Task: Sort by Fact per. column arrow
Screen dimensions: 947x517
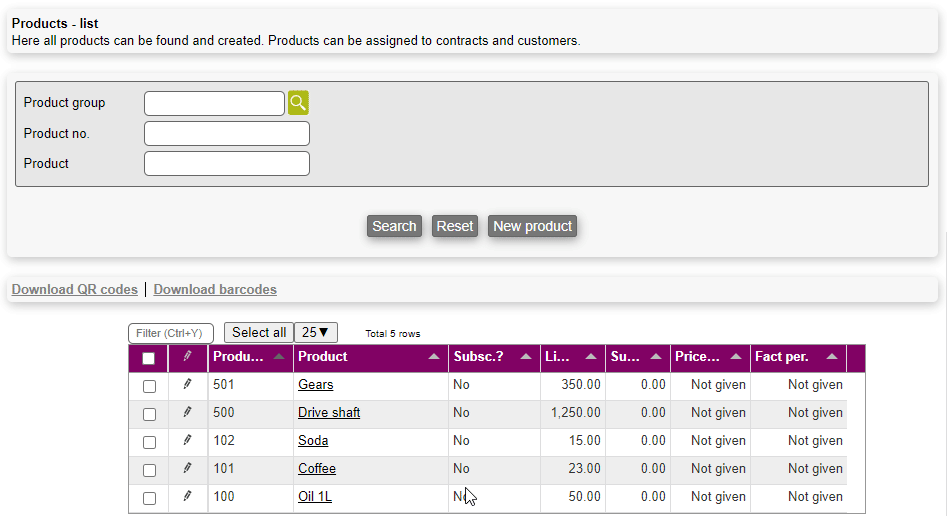Action: (x=832, y=357)
